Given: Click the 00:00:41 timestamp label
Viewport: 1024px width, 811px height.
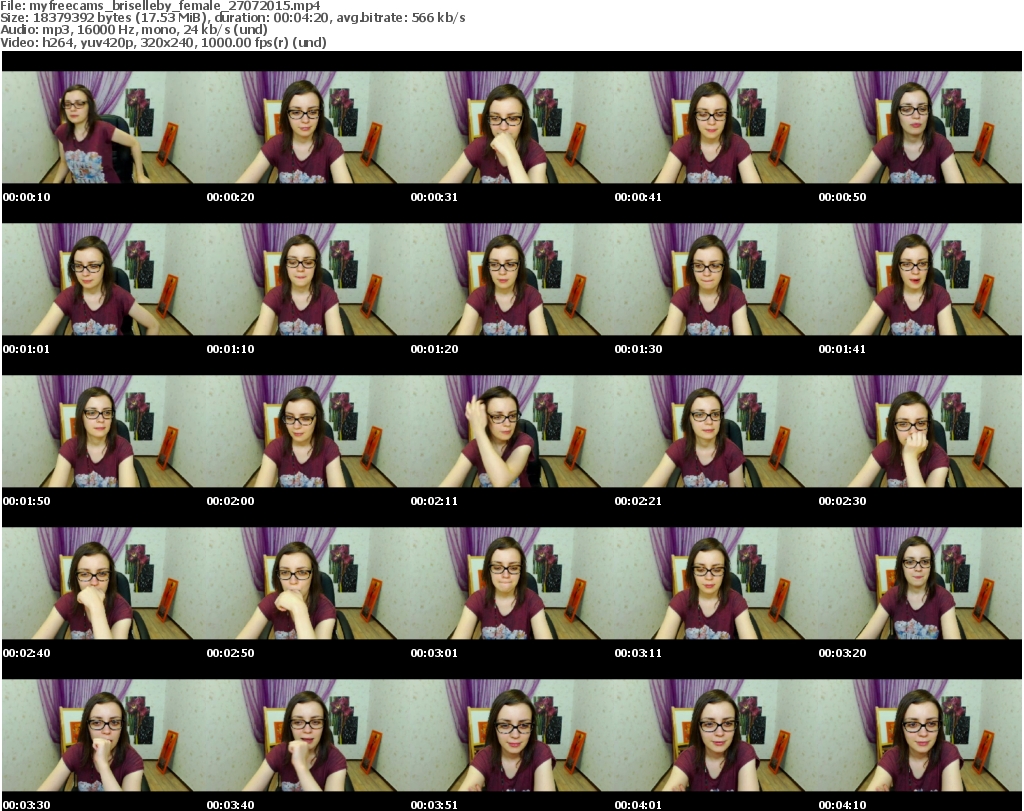Looking at the screenshot, I should [638, 197].
